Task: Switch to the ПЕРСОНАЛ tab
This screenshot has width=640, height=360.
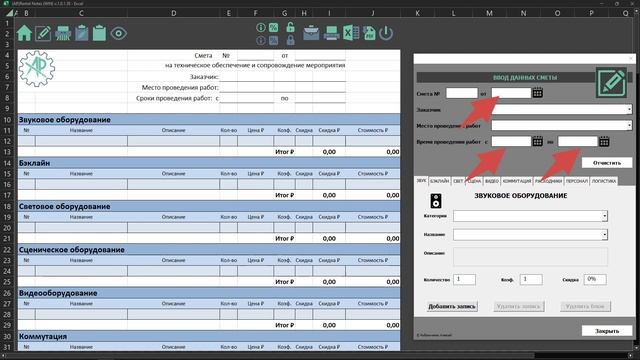Action: coord(576,181)
